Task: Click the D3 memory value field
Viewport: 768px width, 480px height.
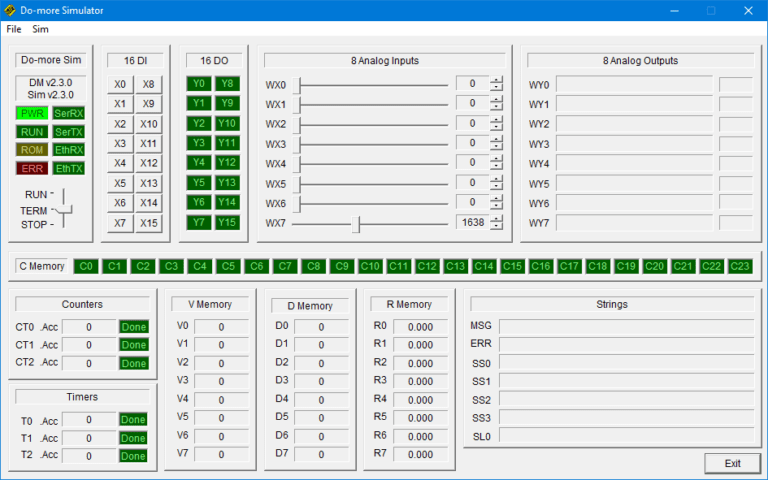Action: 321,382
